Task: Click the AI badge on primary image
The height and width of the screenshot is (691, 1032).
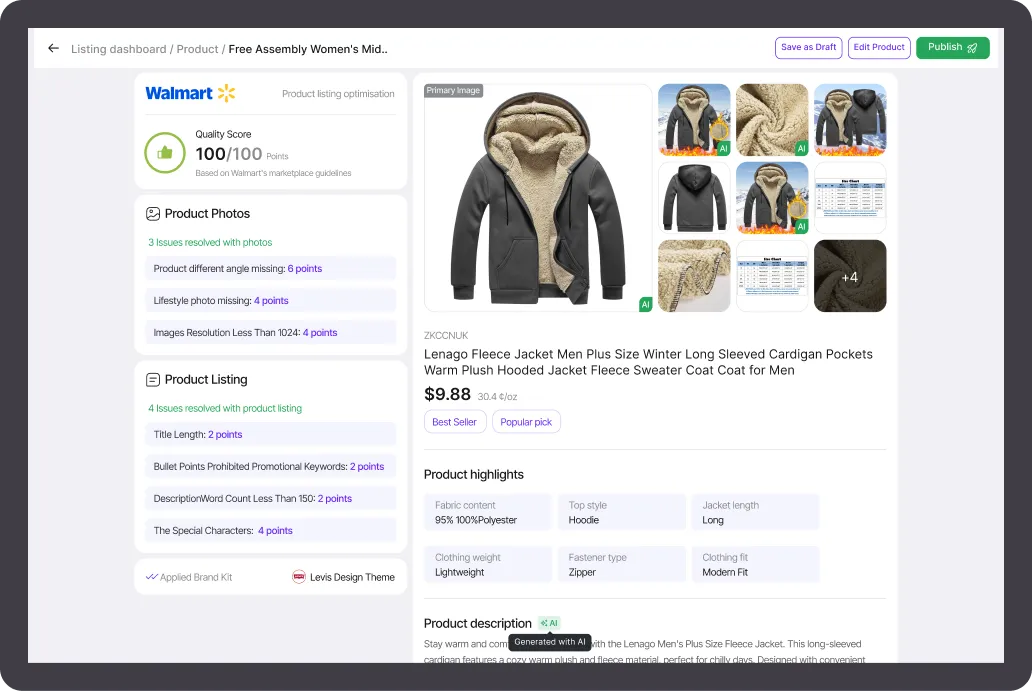Action: tap(645, 304)
